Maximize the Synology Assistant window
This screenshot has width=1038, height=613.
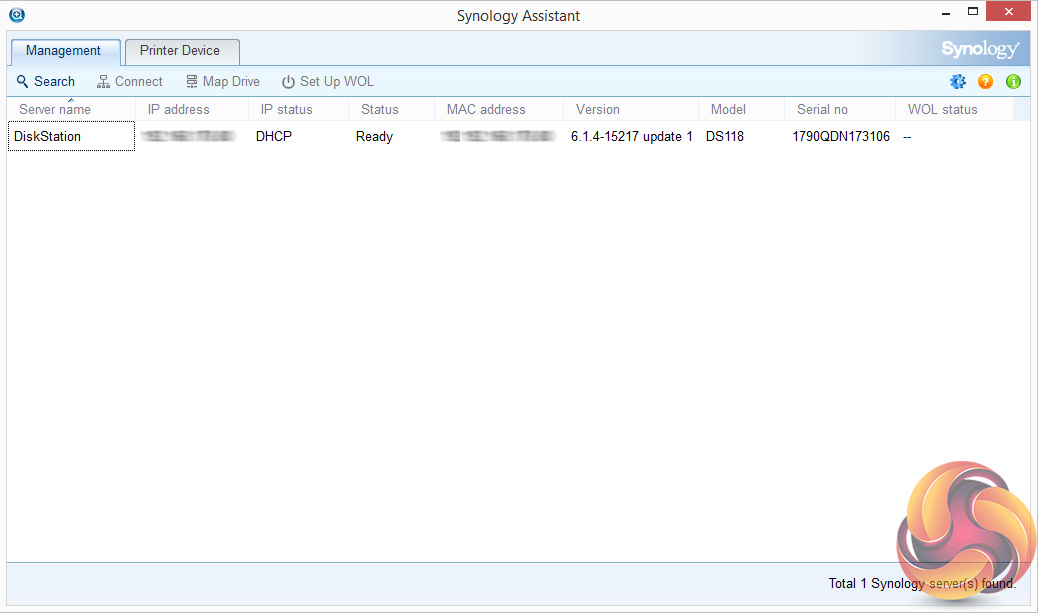coord(972,11)
